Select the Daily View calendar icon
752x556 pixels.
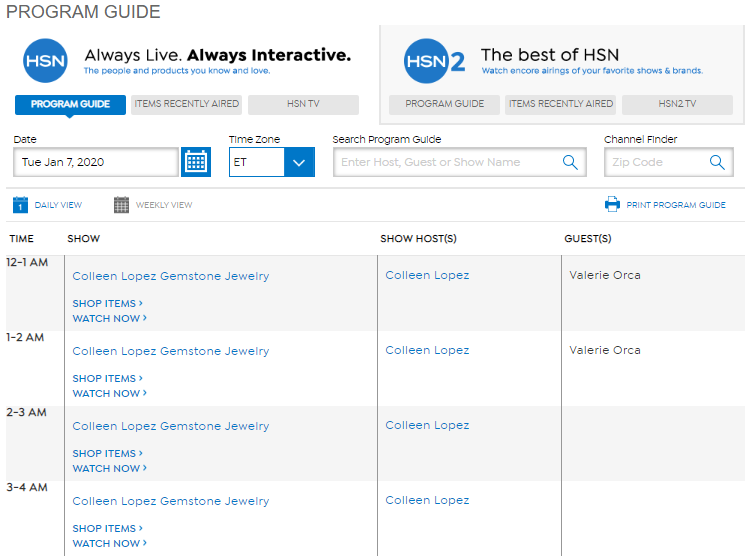(21, 205)
